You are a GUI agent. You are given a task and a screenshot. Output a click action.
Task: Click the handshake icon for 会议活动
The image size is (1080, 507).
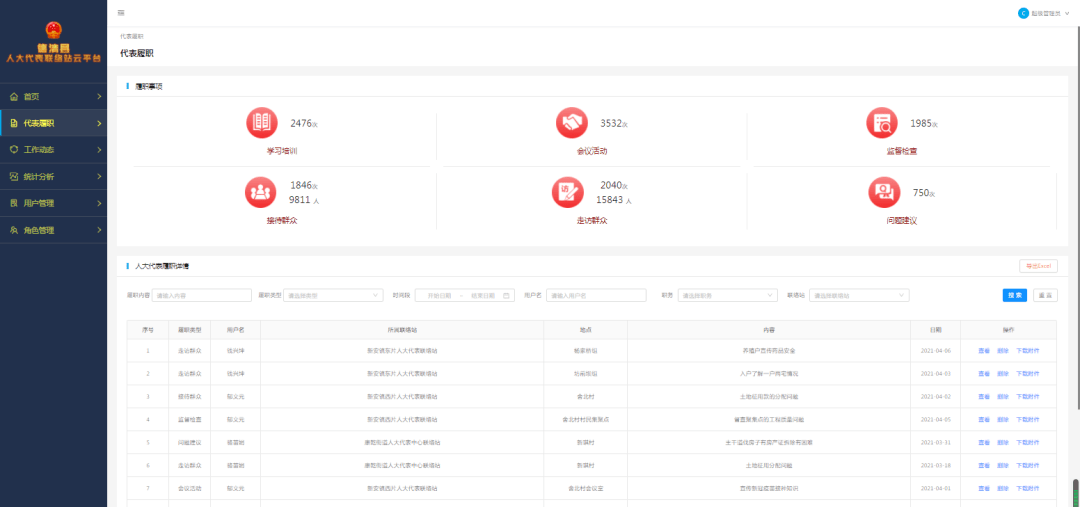click(572, 123)
